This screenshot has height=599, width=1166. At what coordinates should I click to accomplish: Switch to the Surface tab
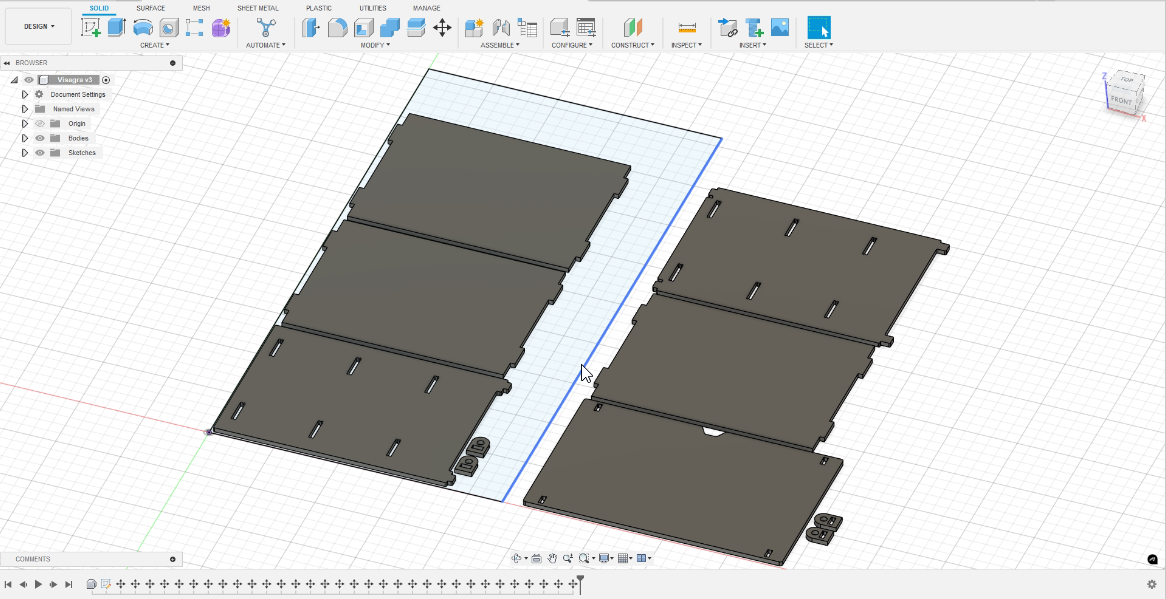click(x=150, y=8)
